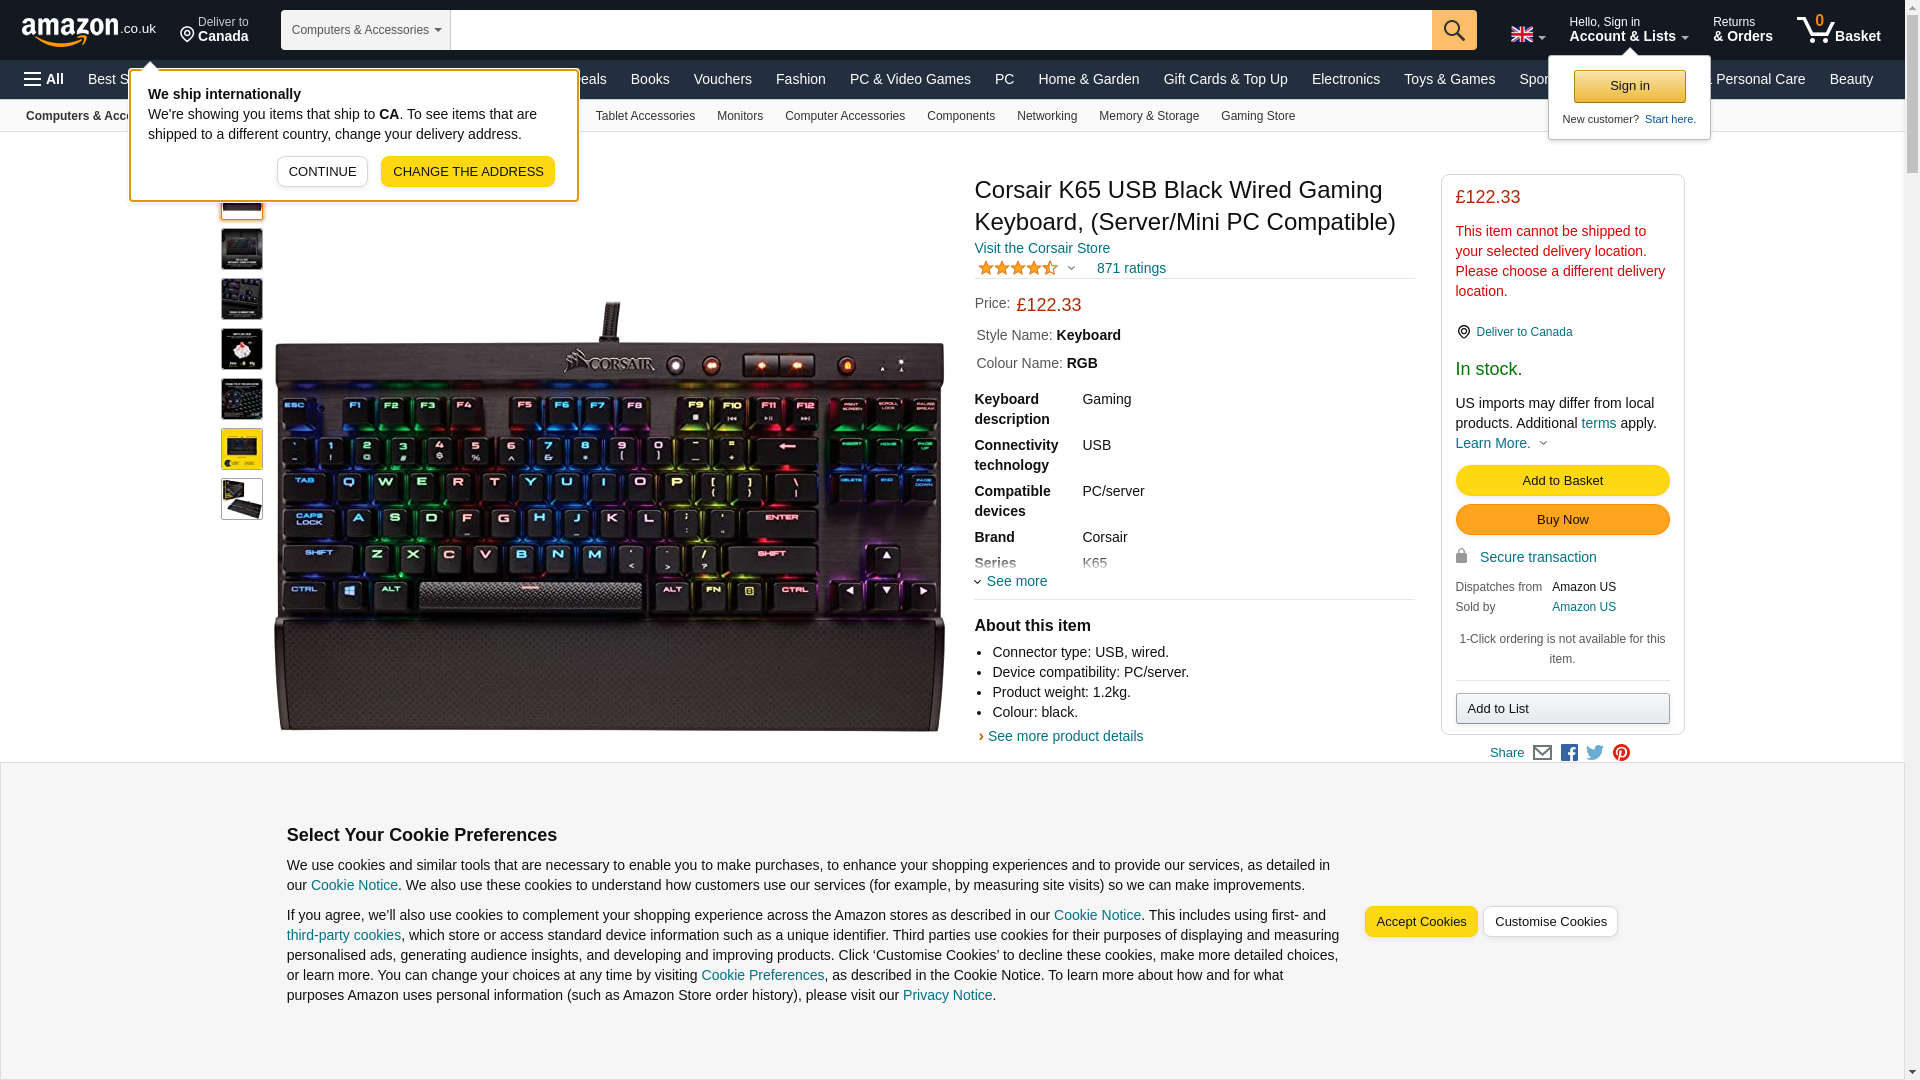The width and height of the screenshot is (1920, 1080).
Task: Share product via Facebook icon
Action: (x=1569, y=753)
